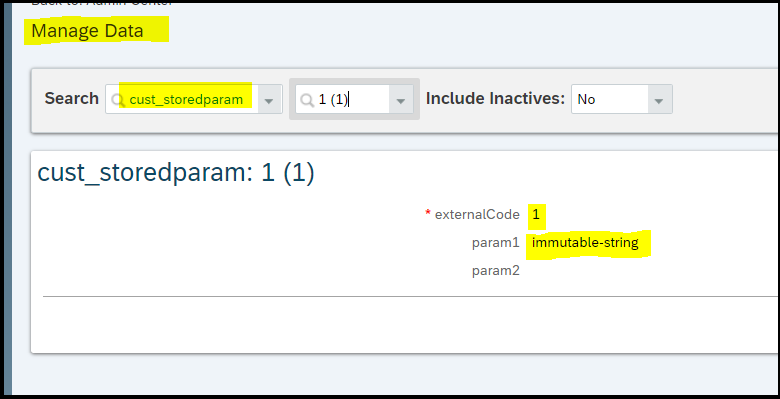This screenshot has width=780, height=399.
Task: Expand the 1 (1) record dropdown arrow
Action: click(400, 100)
